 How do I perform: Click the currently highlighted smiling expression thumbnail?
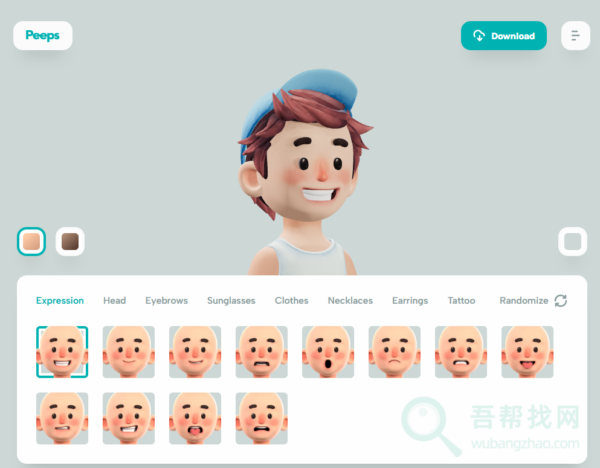click(x=62, y=352)
